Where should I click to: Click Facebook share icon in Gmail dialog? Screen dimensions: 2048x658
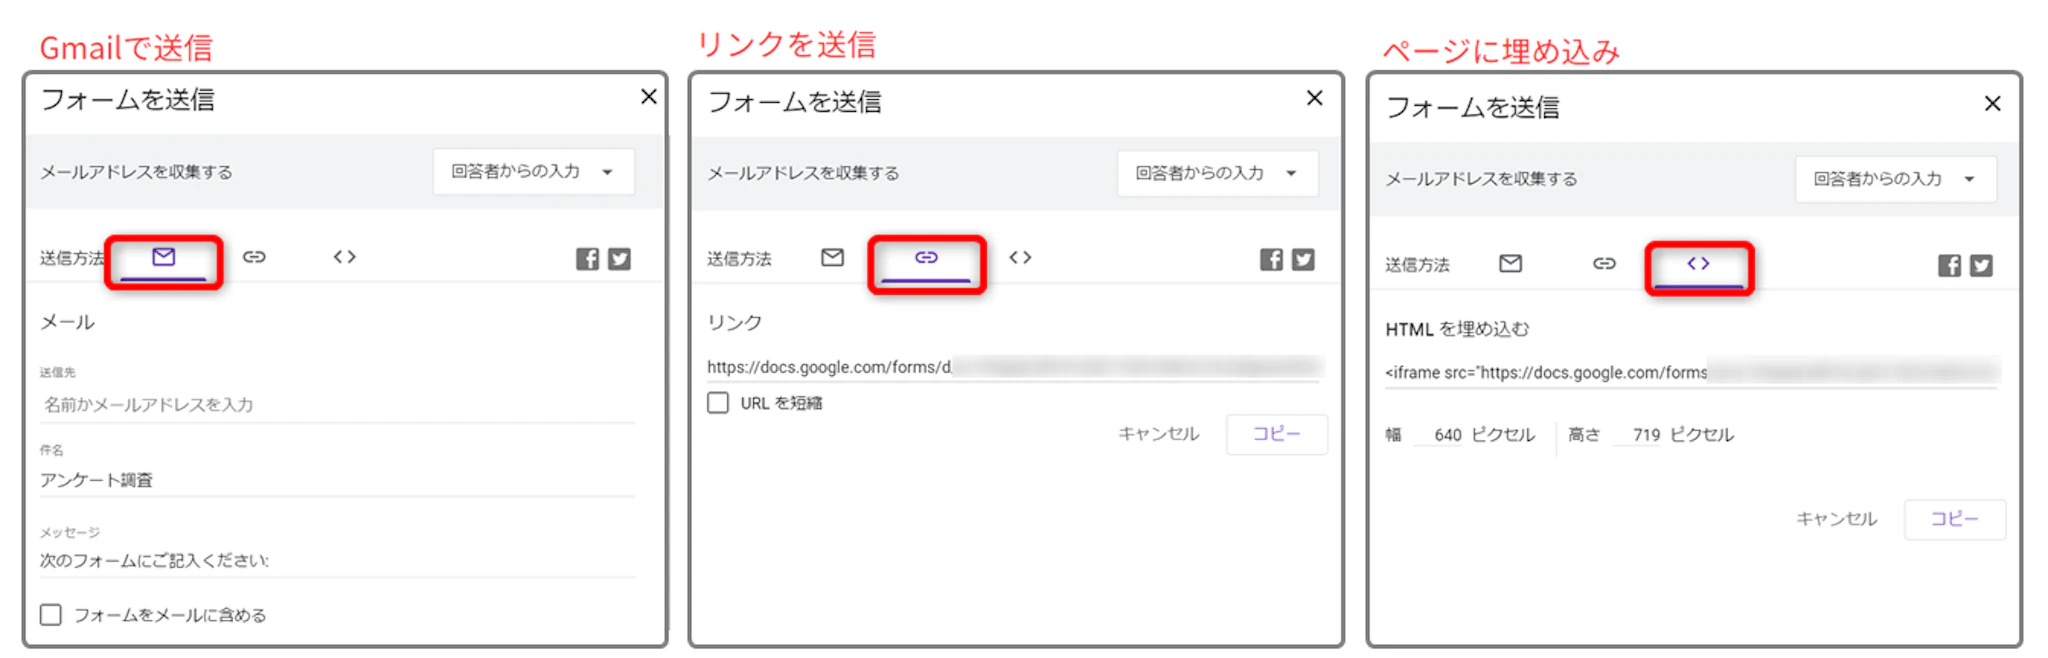[x=587, y=259]
